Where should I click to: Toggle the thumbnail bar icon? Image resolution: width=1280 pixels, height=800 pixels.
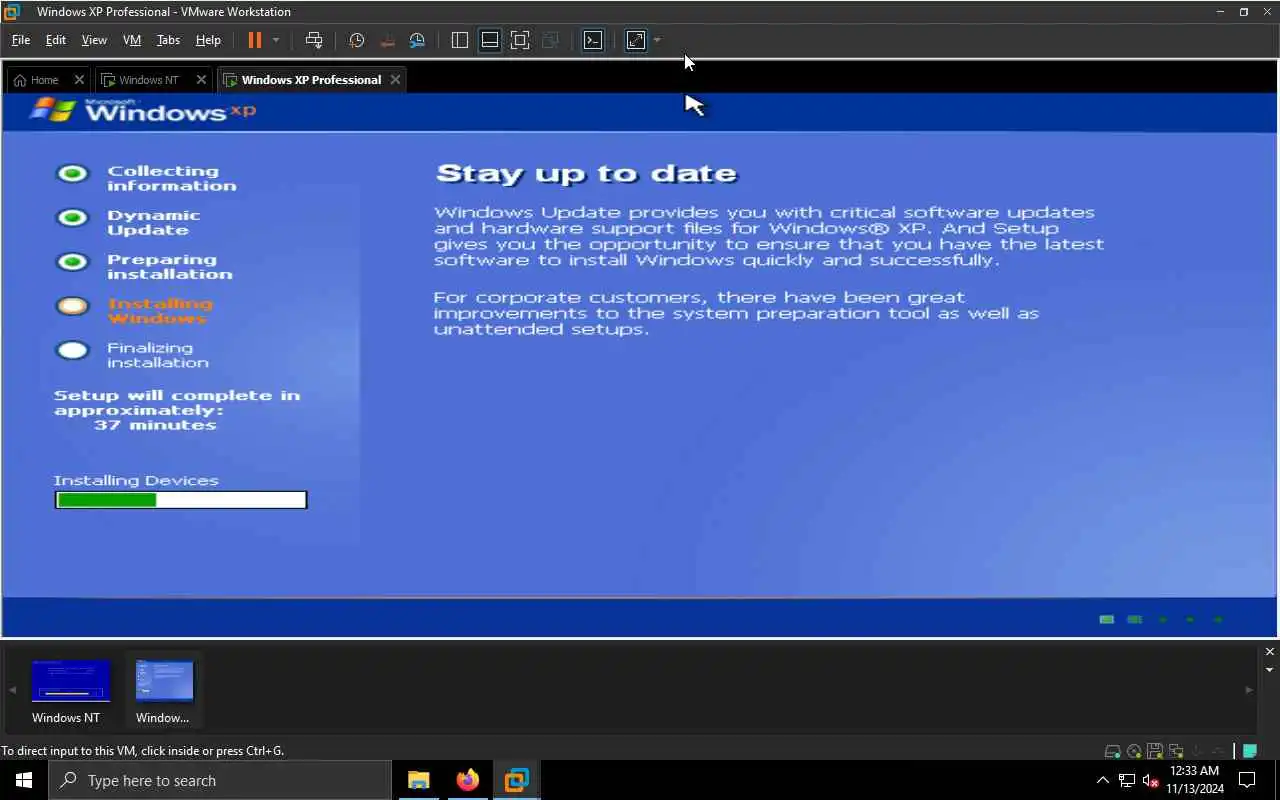(x=490, y=40)
